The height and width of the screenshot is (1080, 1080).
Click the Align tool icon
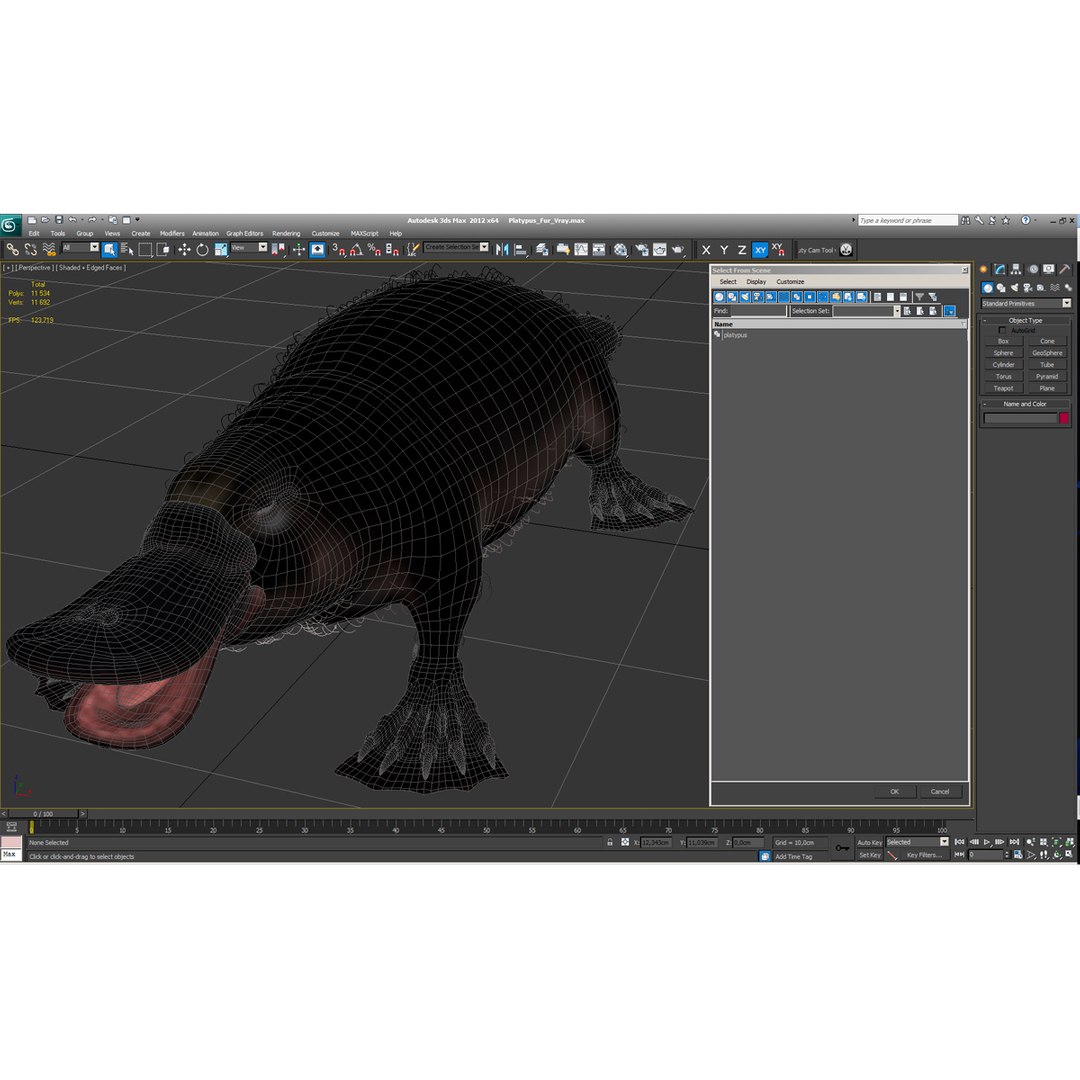tap(521, 249)
